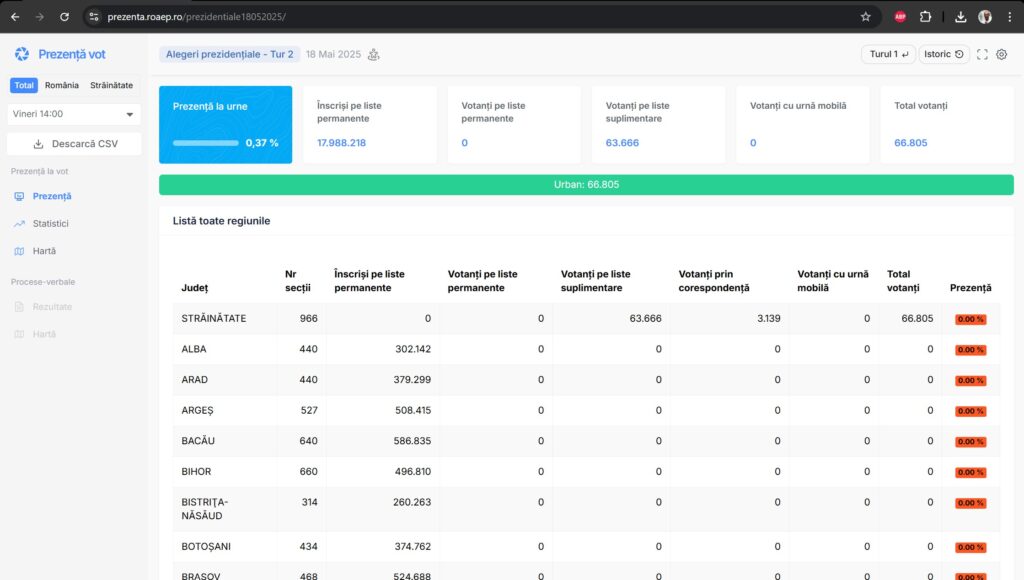Open settings with the gear icon
The image size is (1024, 580).
(1002, 54)
